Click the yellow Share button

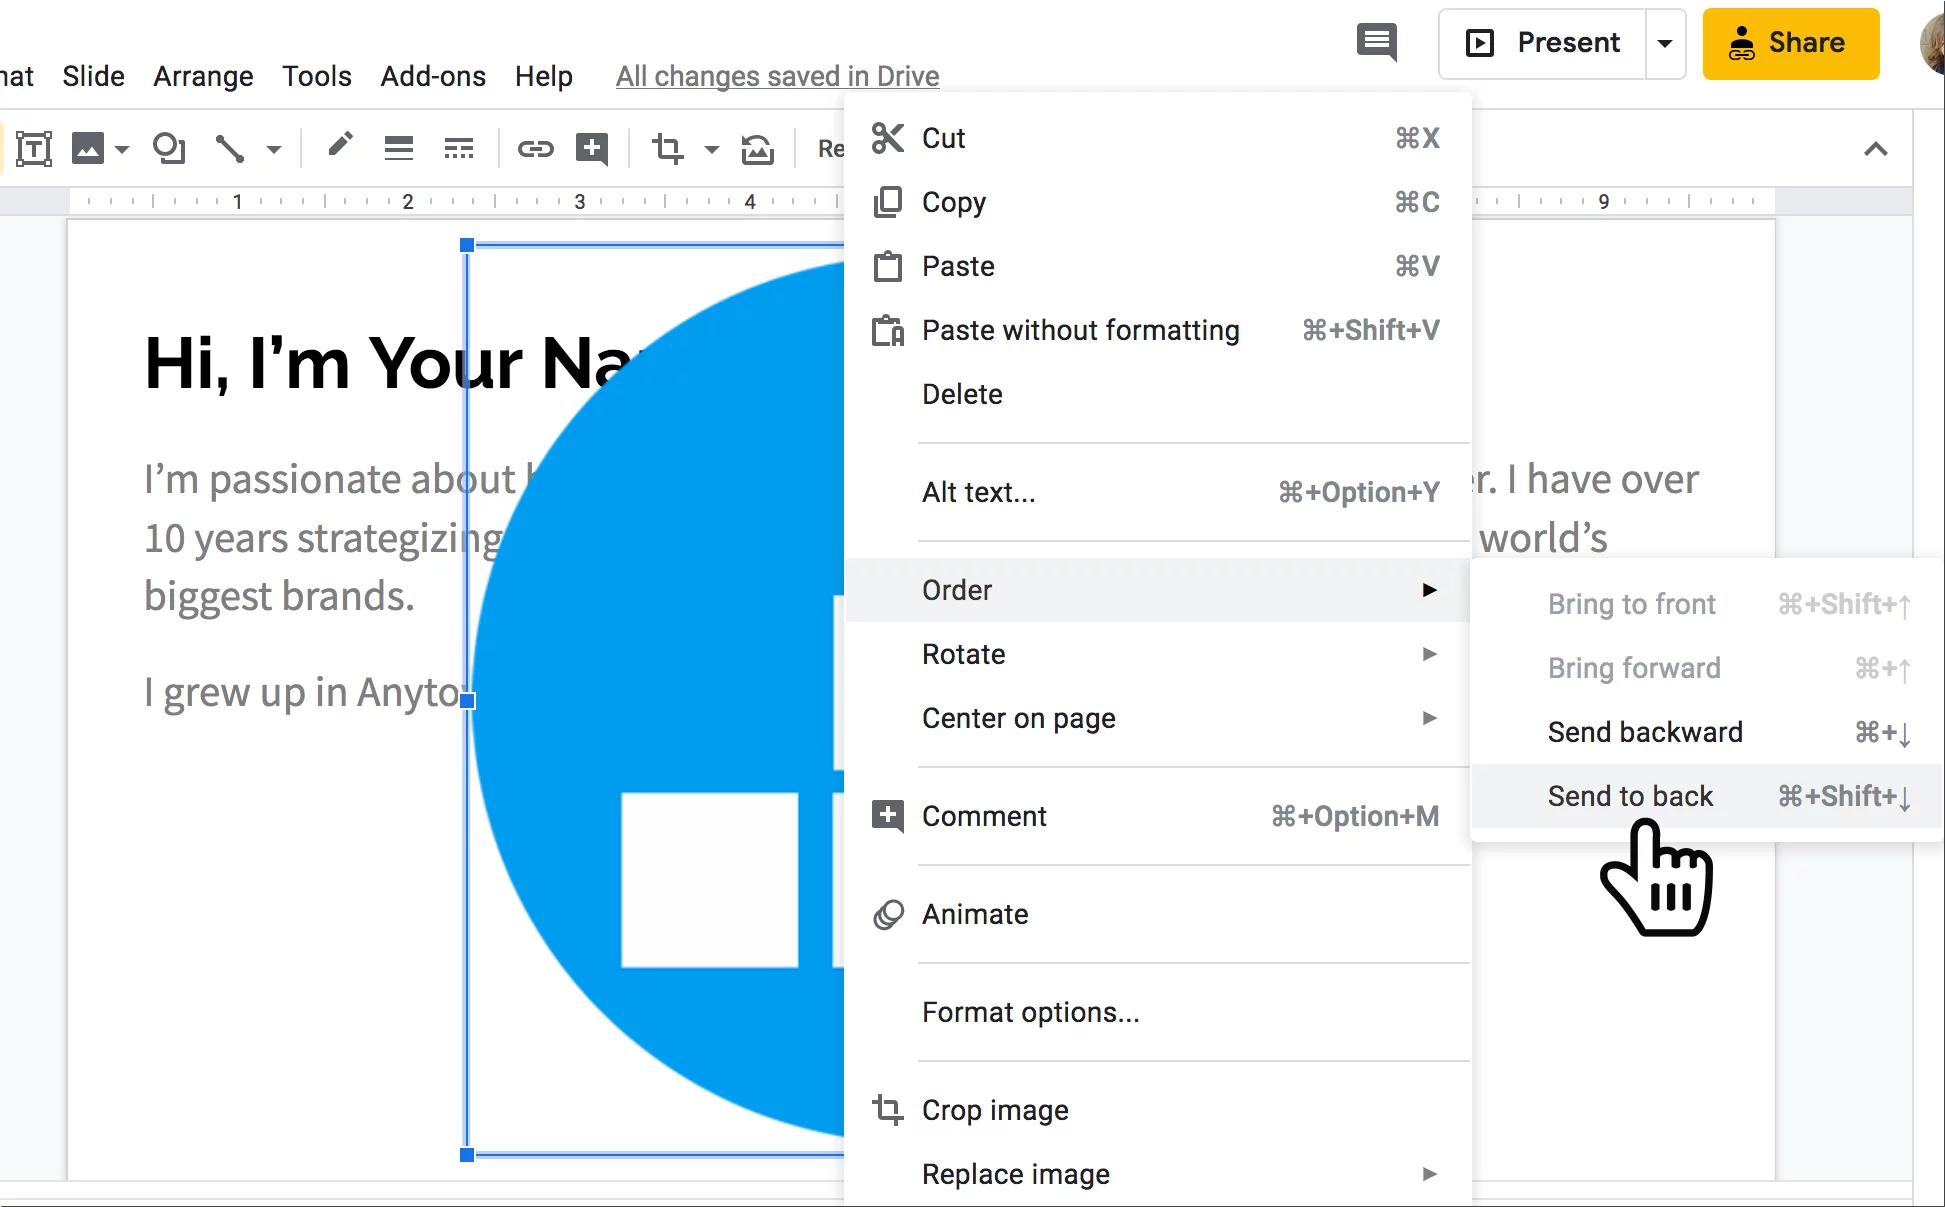[x=1791, y=43]
